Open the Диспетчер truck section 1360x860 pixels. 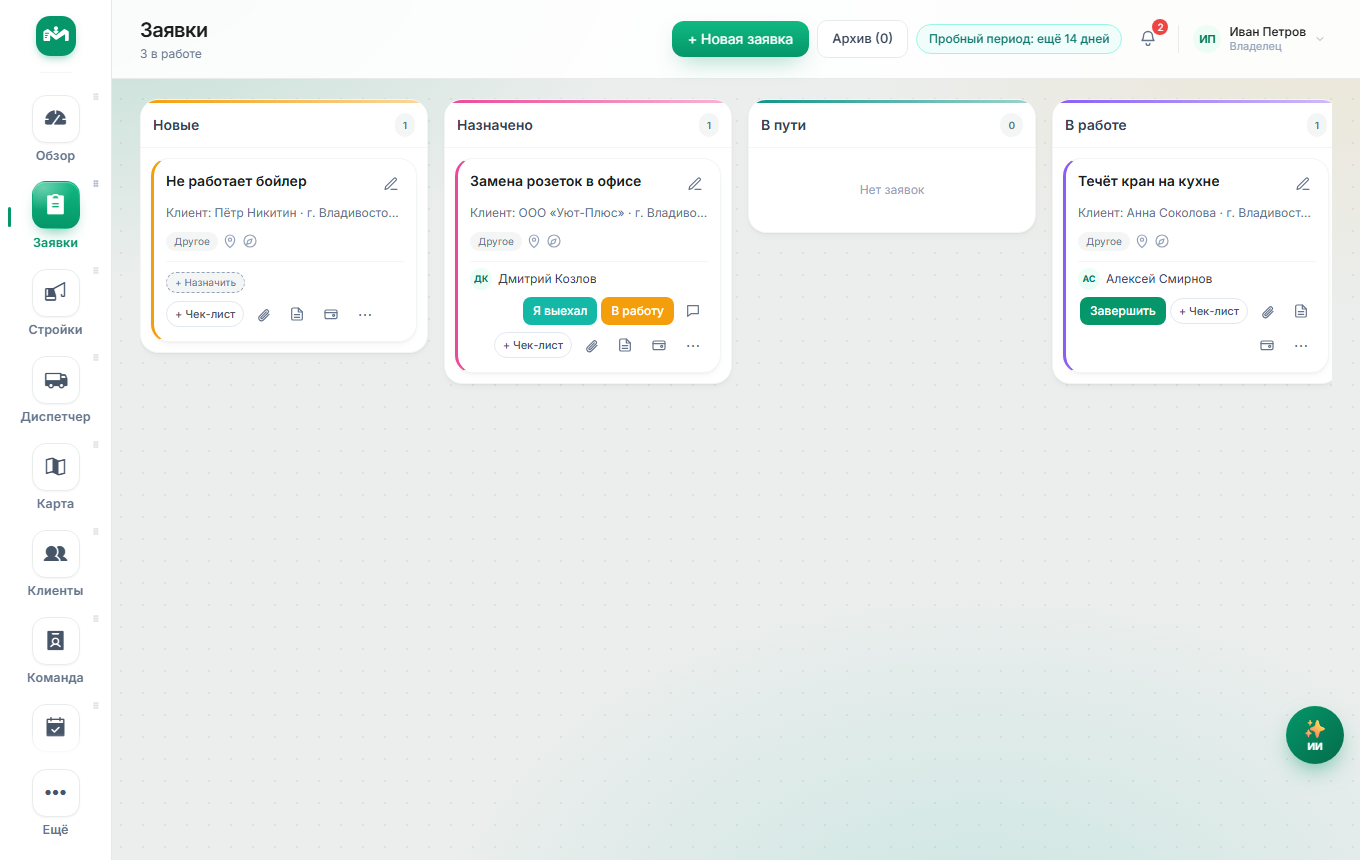56,390
